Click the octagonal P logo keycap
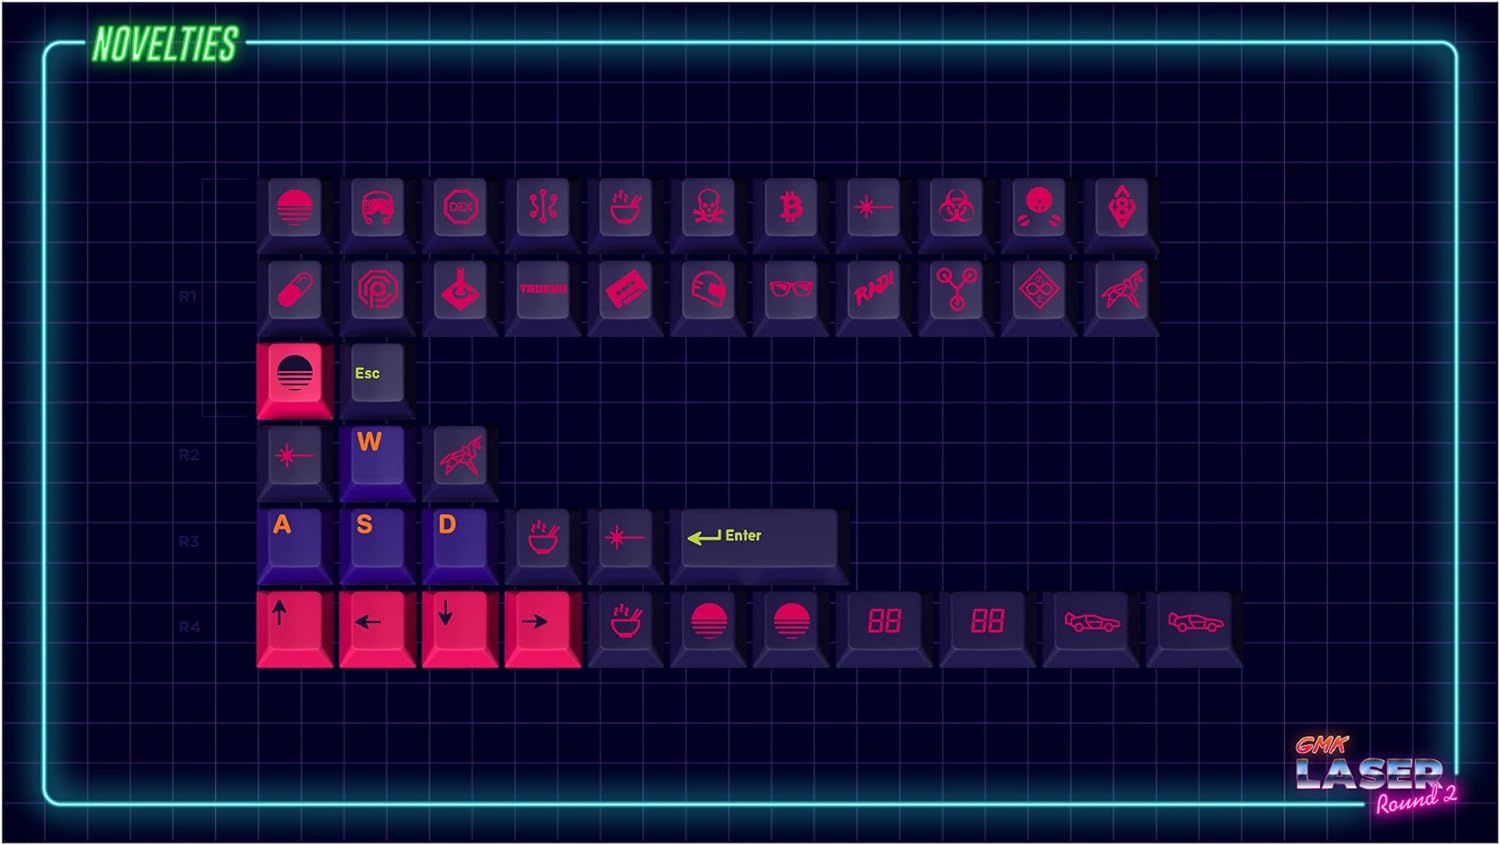Screen dimensions: 1500x845 pyautogui.click(x=377, y=297)
